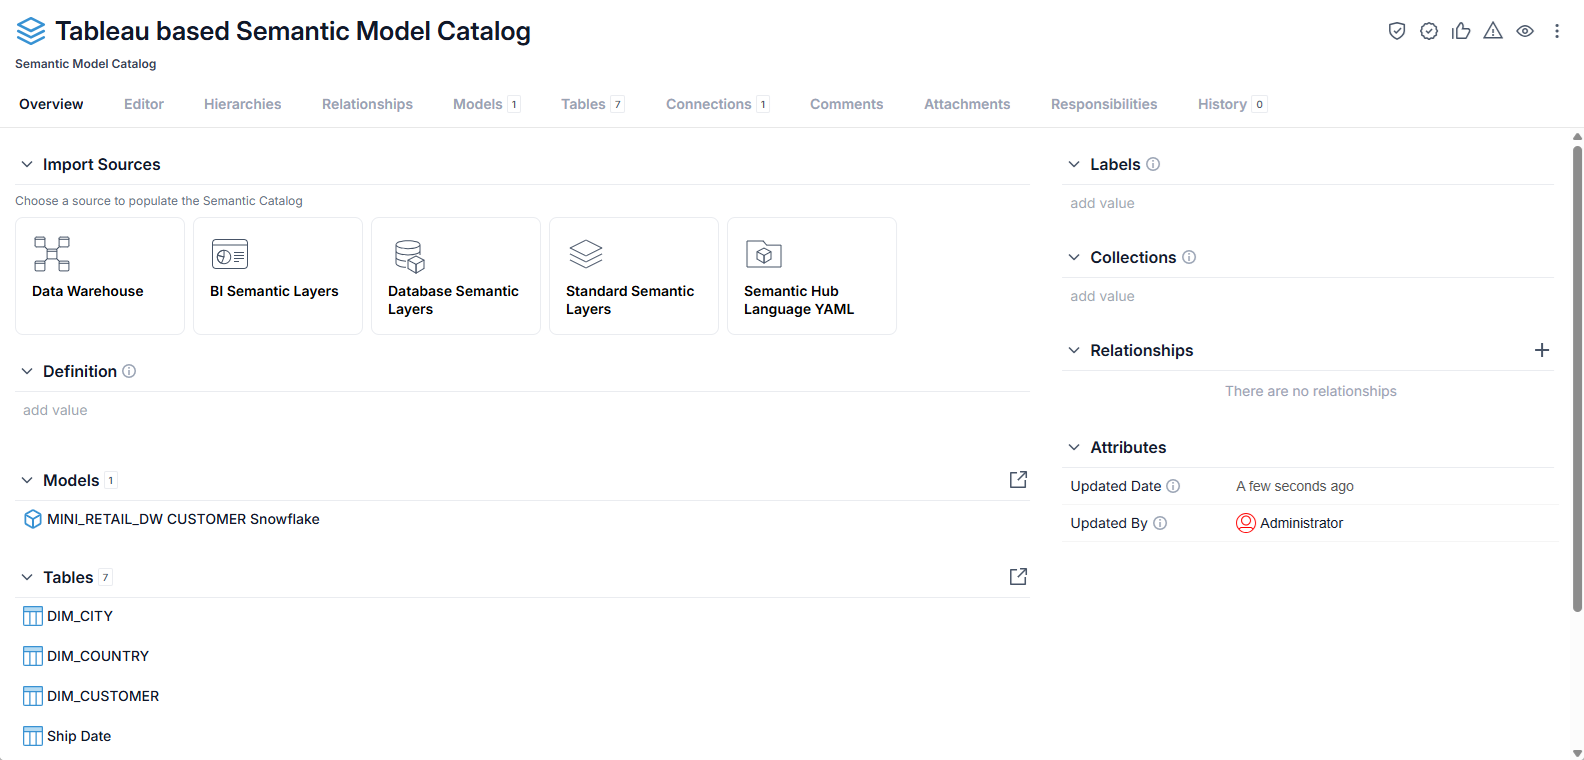Image resolution: width=1584 pixels, height=760 pixels.
Task: Add a relationship with the plus icon
Action: coord(1542,350)
